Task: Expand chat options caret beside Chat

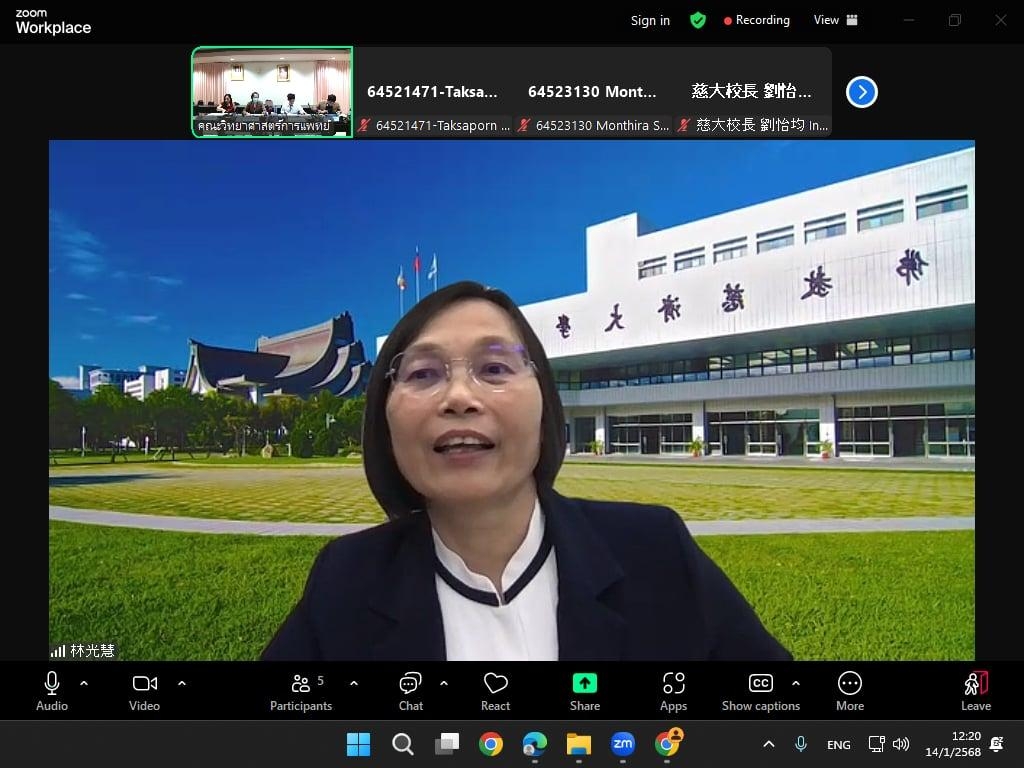Action: [444, 683]
